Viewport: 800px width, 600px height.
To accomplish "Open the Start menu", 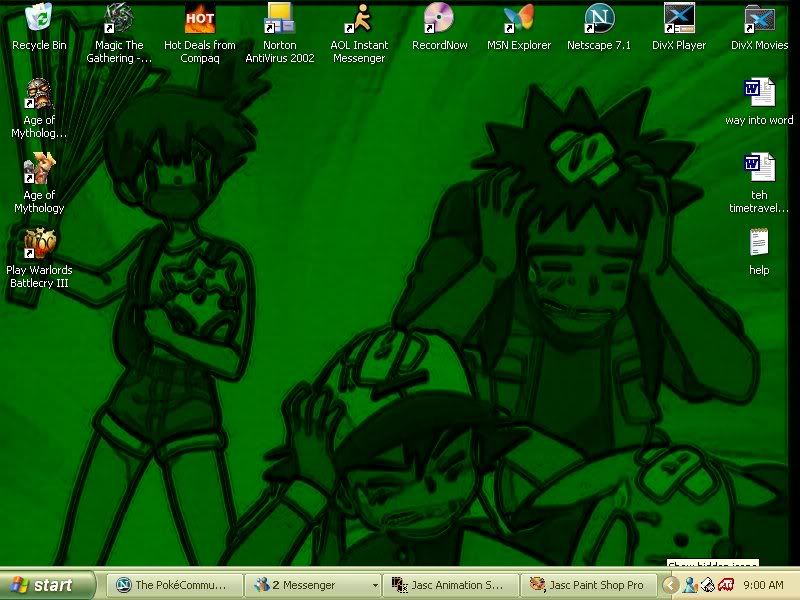I will [x=47, y=585].
